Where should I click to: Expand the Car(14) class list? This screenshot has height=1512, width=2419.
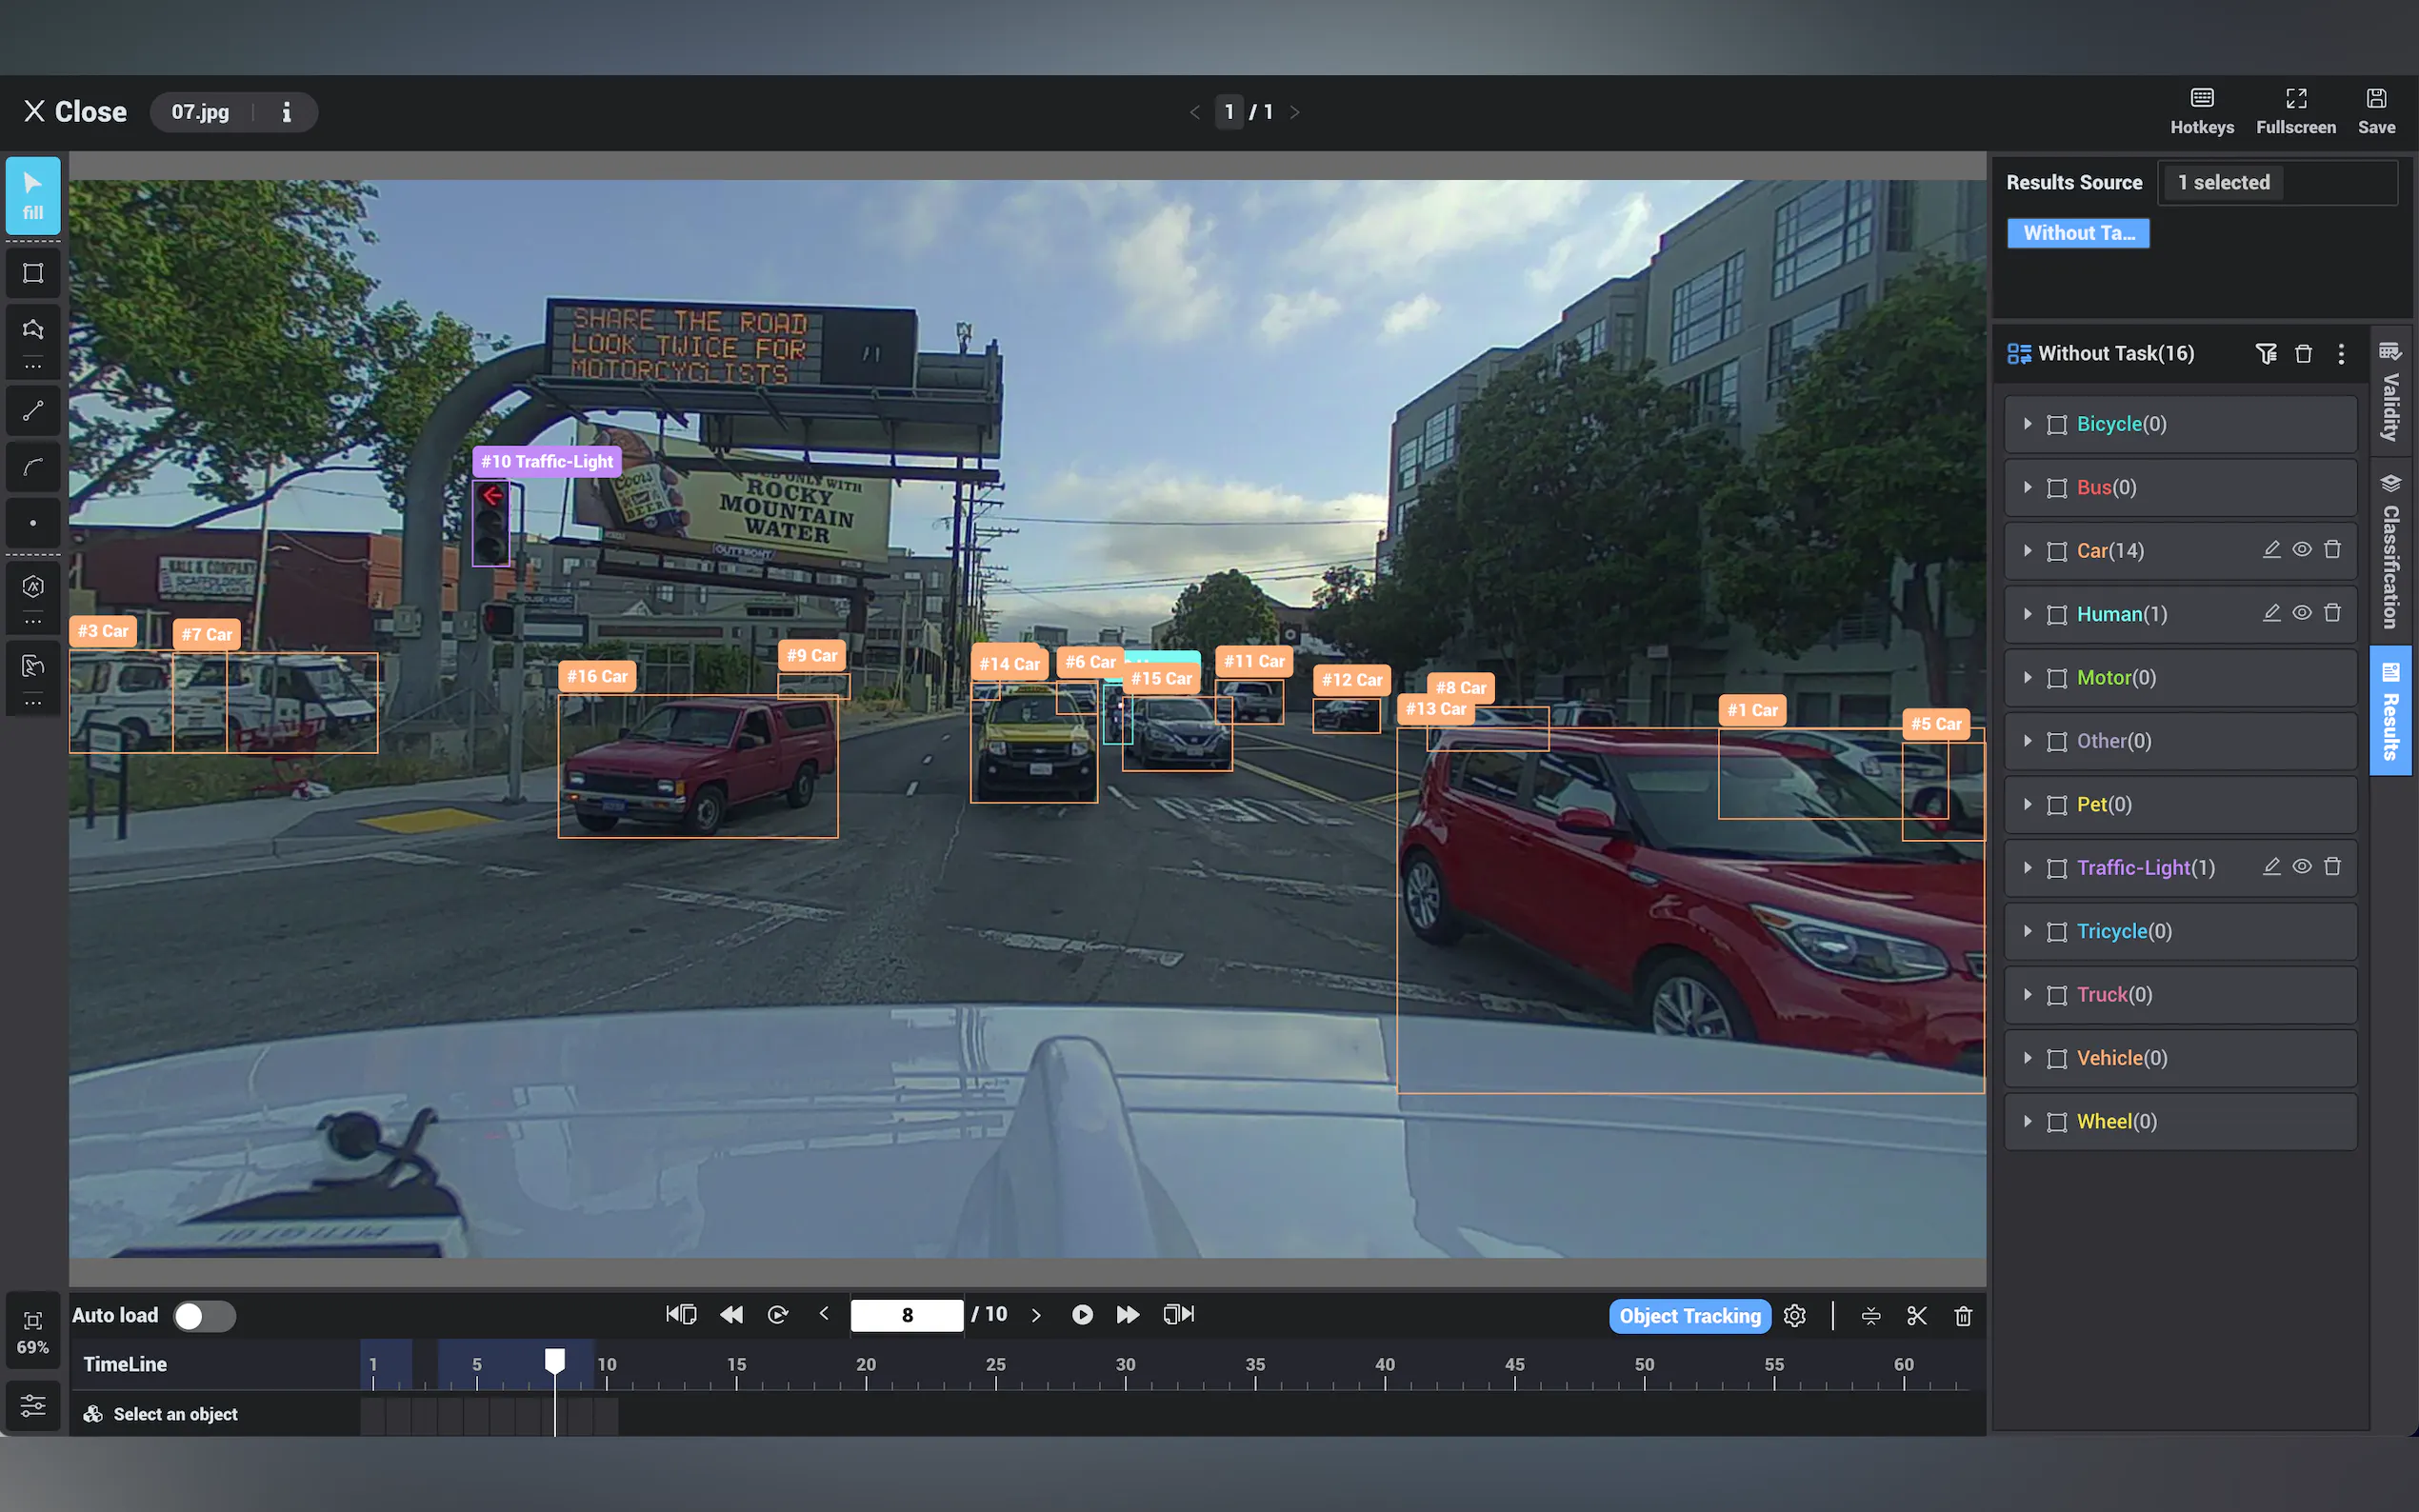tap(2027, 551)
